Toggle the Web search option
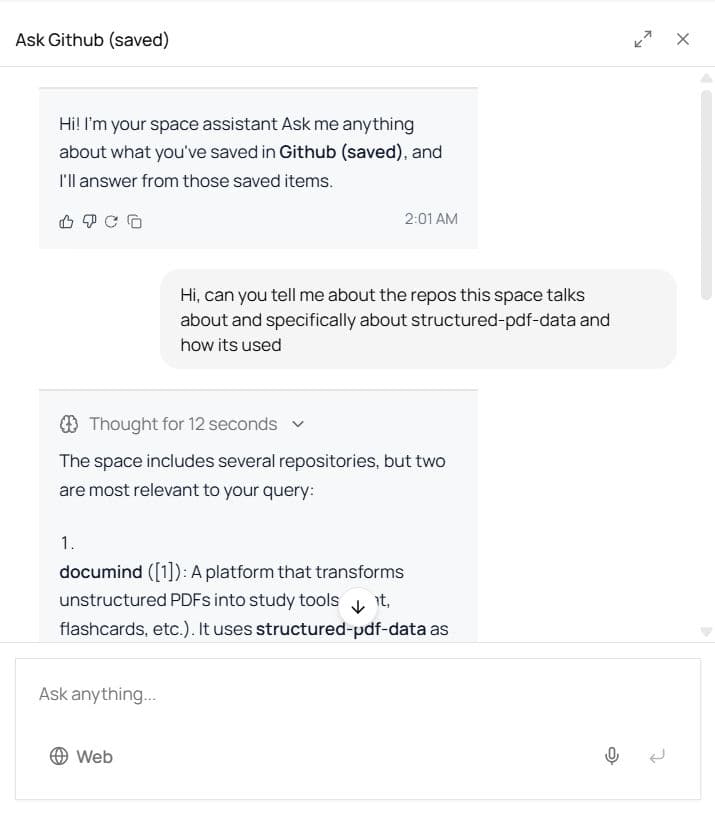This screenshot has height=824, width=715. pyautogui.click(x=81, y=756)
